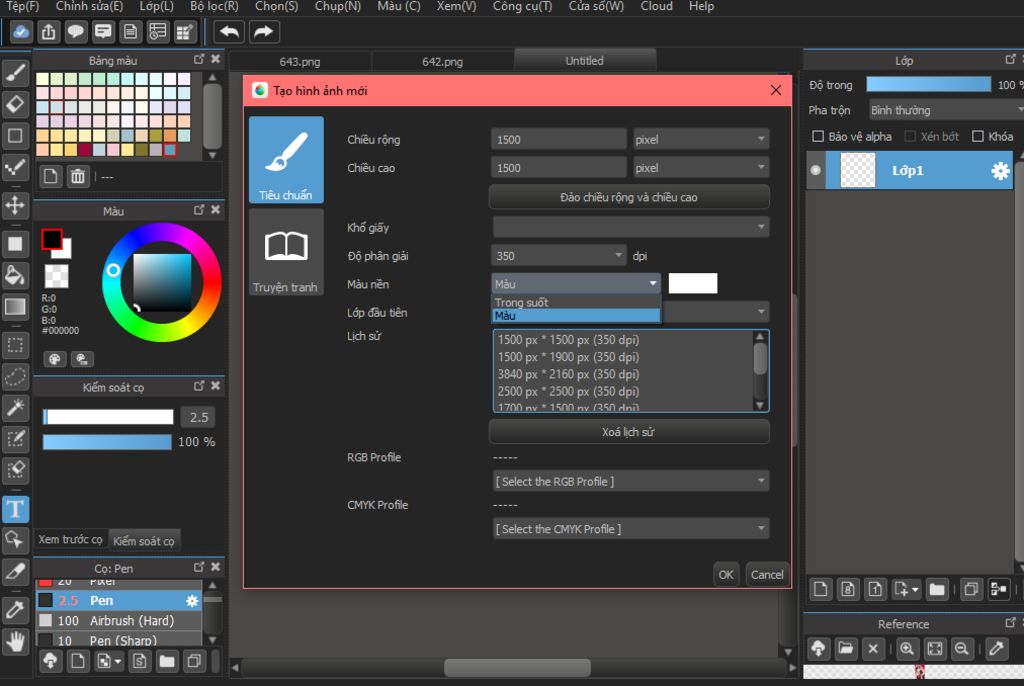Open the Select the CMYK Profile dropdown

pyautogui.click(x=631, y=529)
